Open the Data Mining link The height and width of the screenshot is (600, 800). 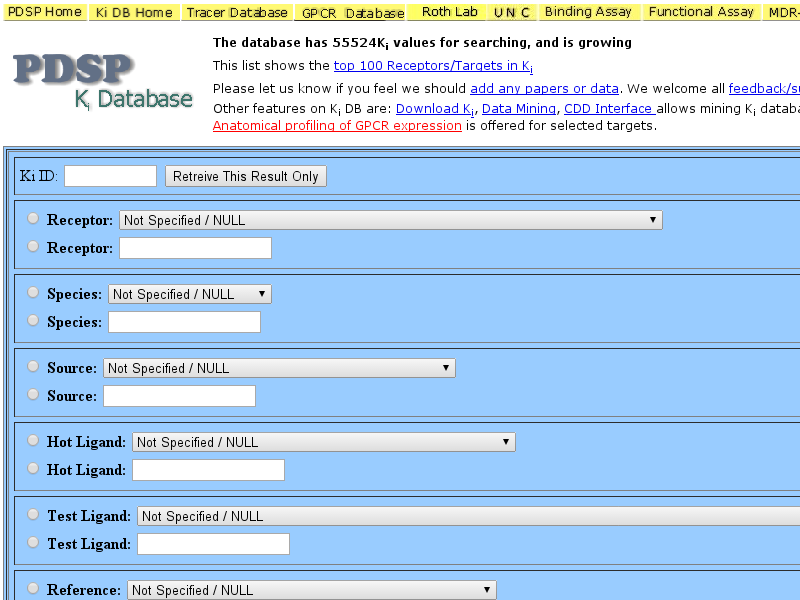tap(519, 108)
